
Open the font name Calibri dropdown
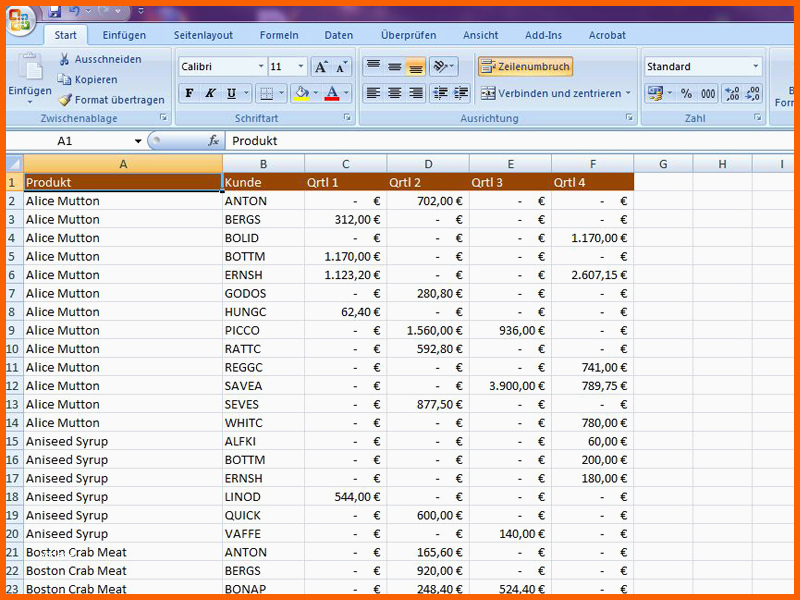click(x=261, y=66)
